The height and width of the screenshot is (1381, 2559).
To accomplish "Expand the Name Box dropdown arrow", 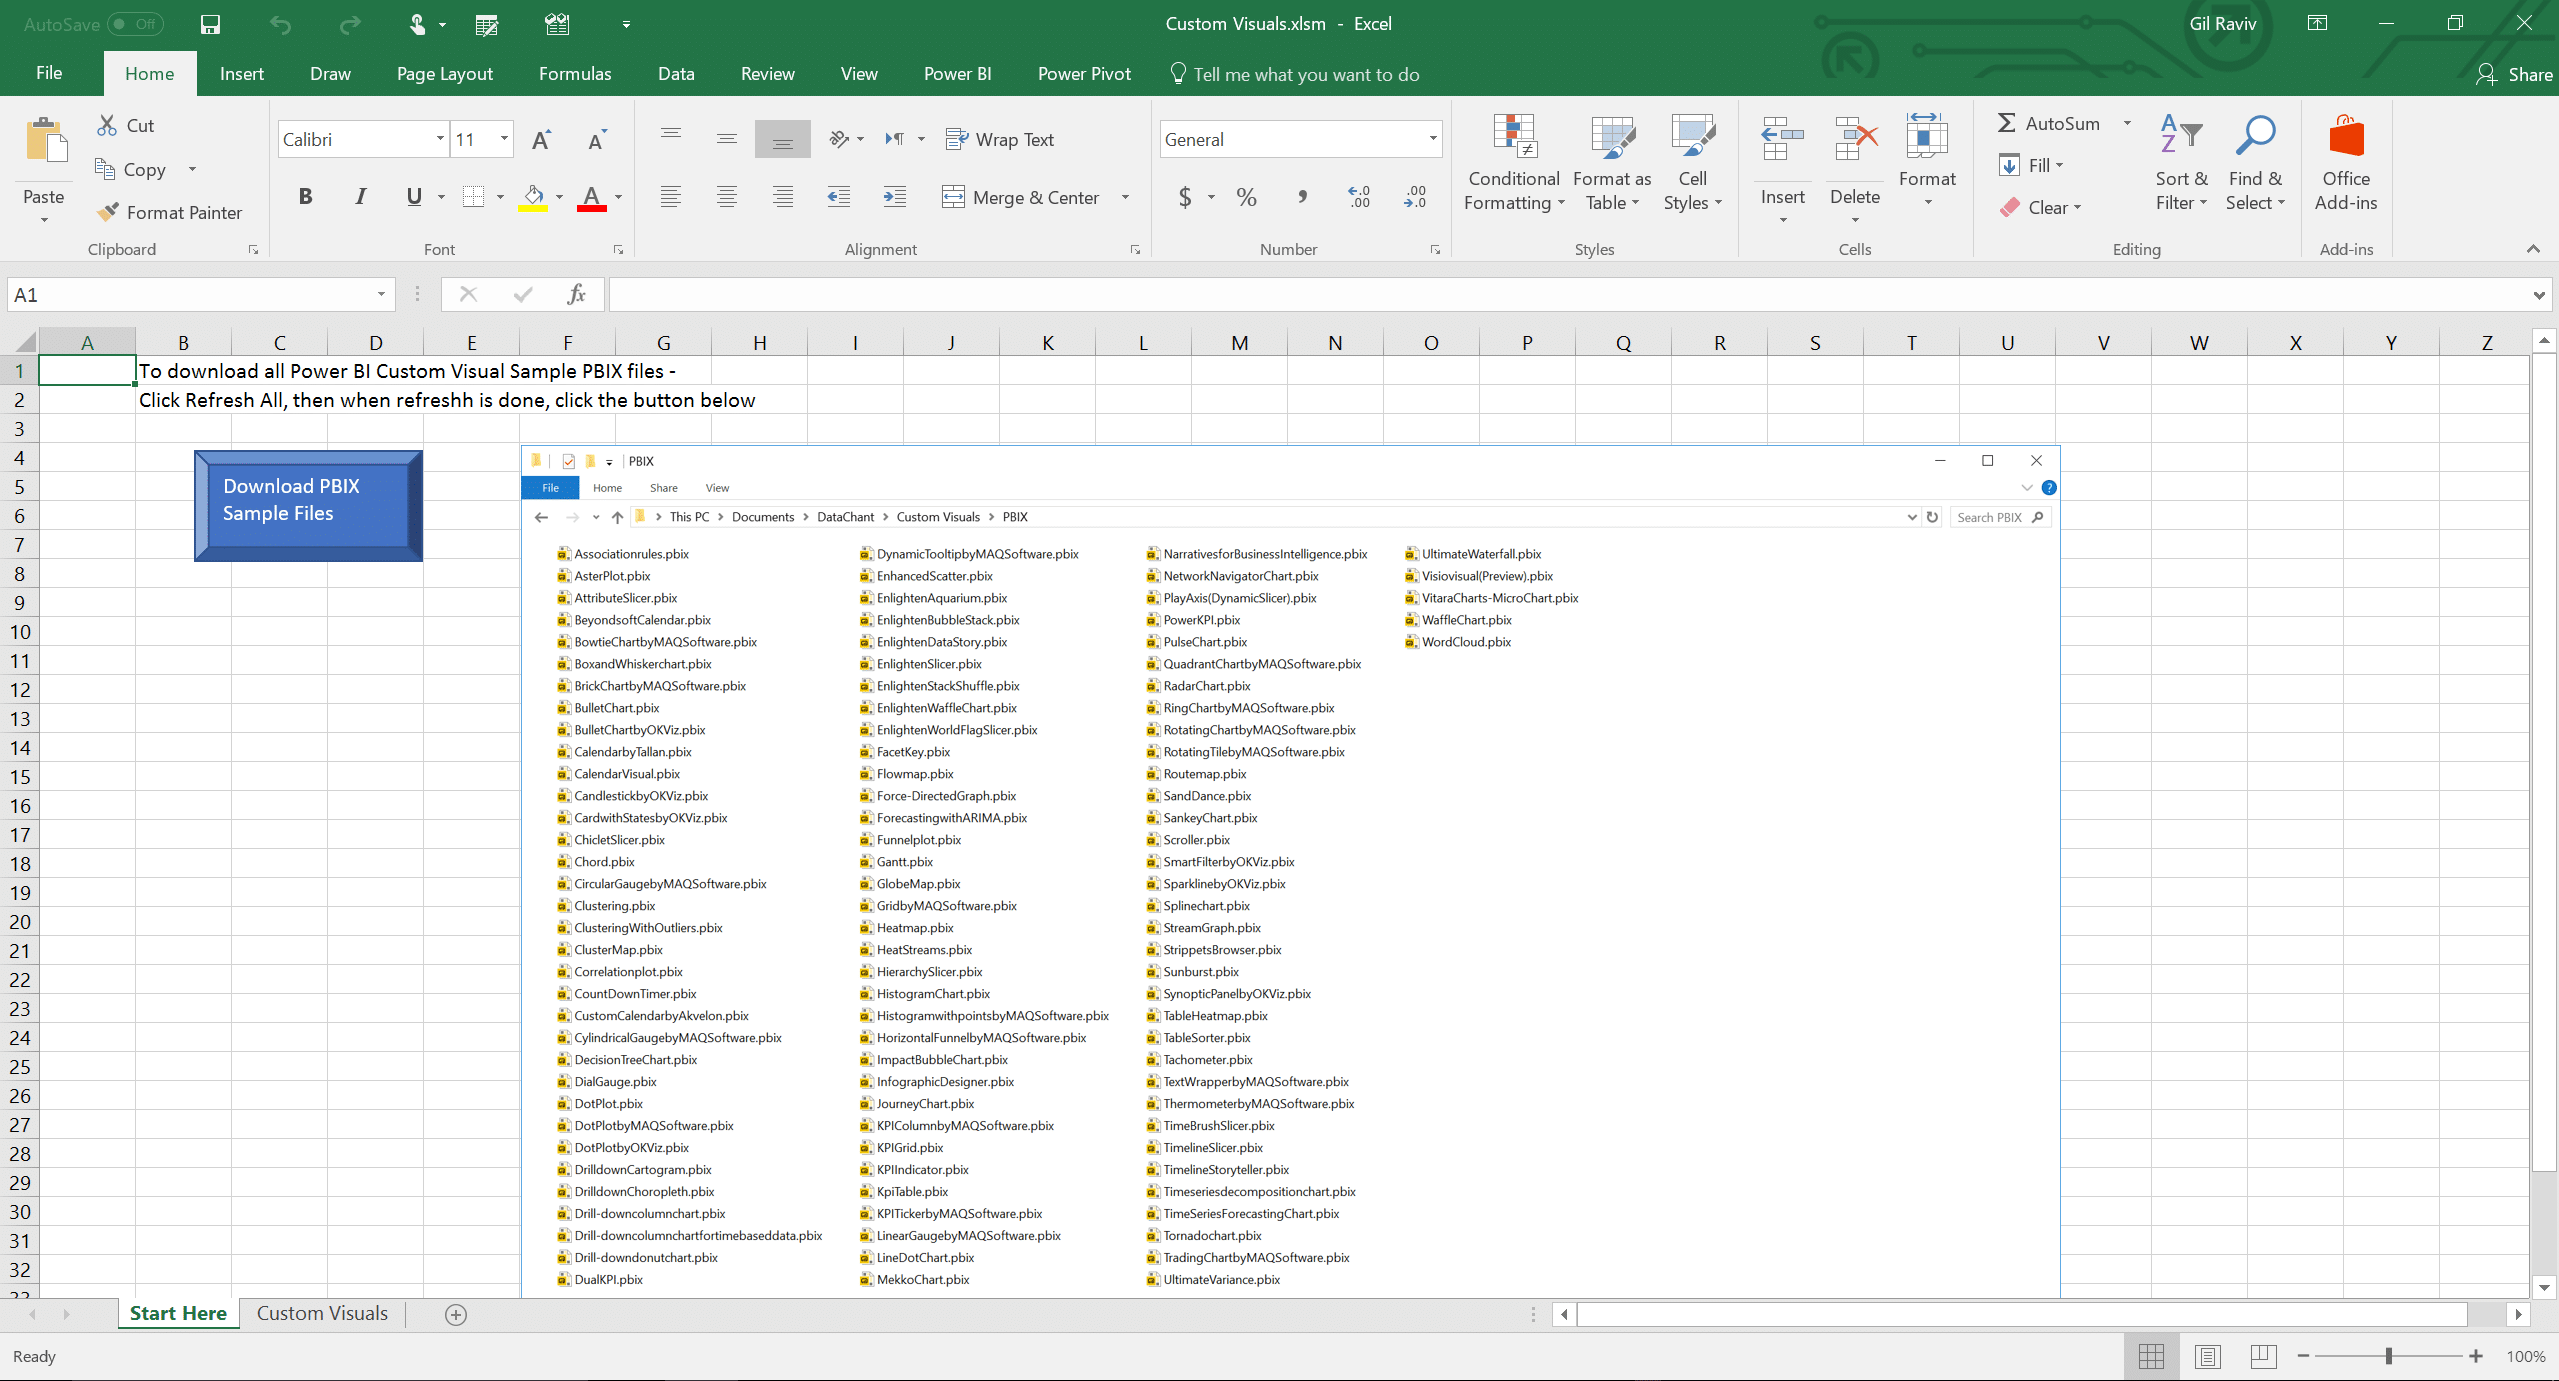I will [x=381, y=295].
